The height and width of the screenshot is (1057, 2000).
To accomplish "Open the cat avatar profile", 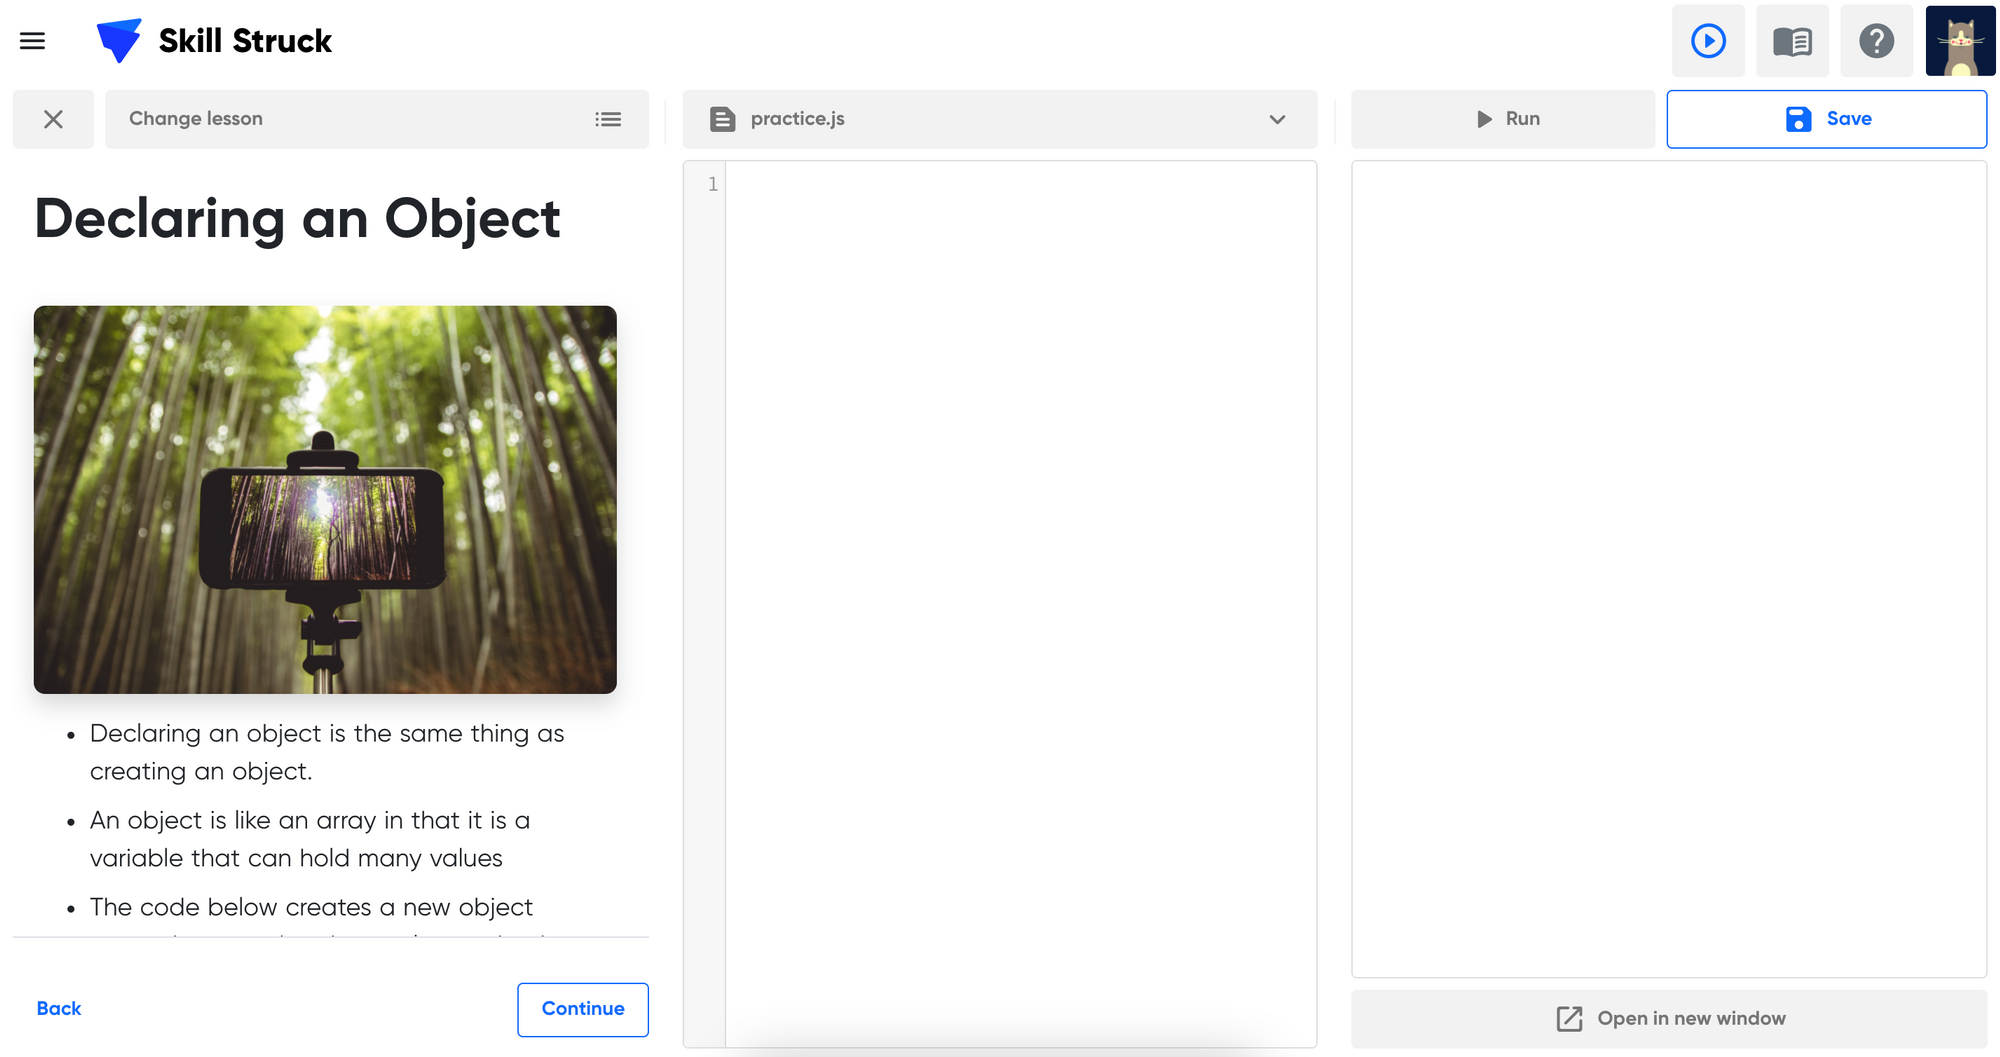I will [1960, 41].
